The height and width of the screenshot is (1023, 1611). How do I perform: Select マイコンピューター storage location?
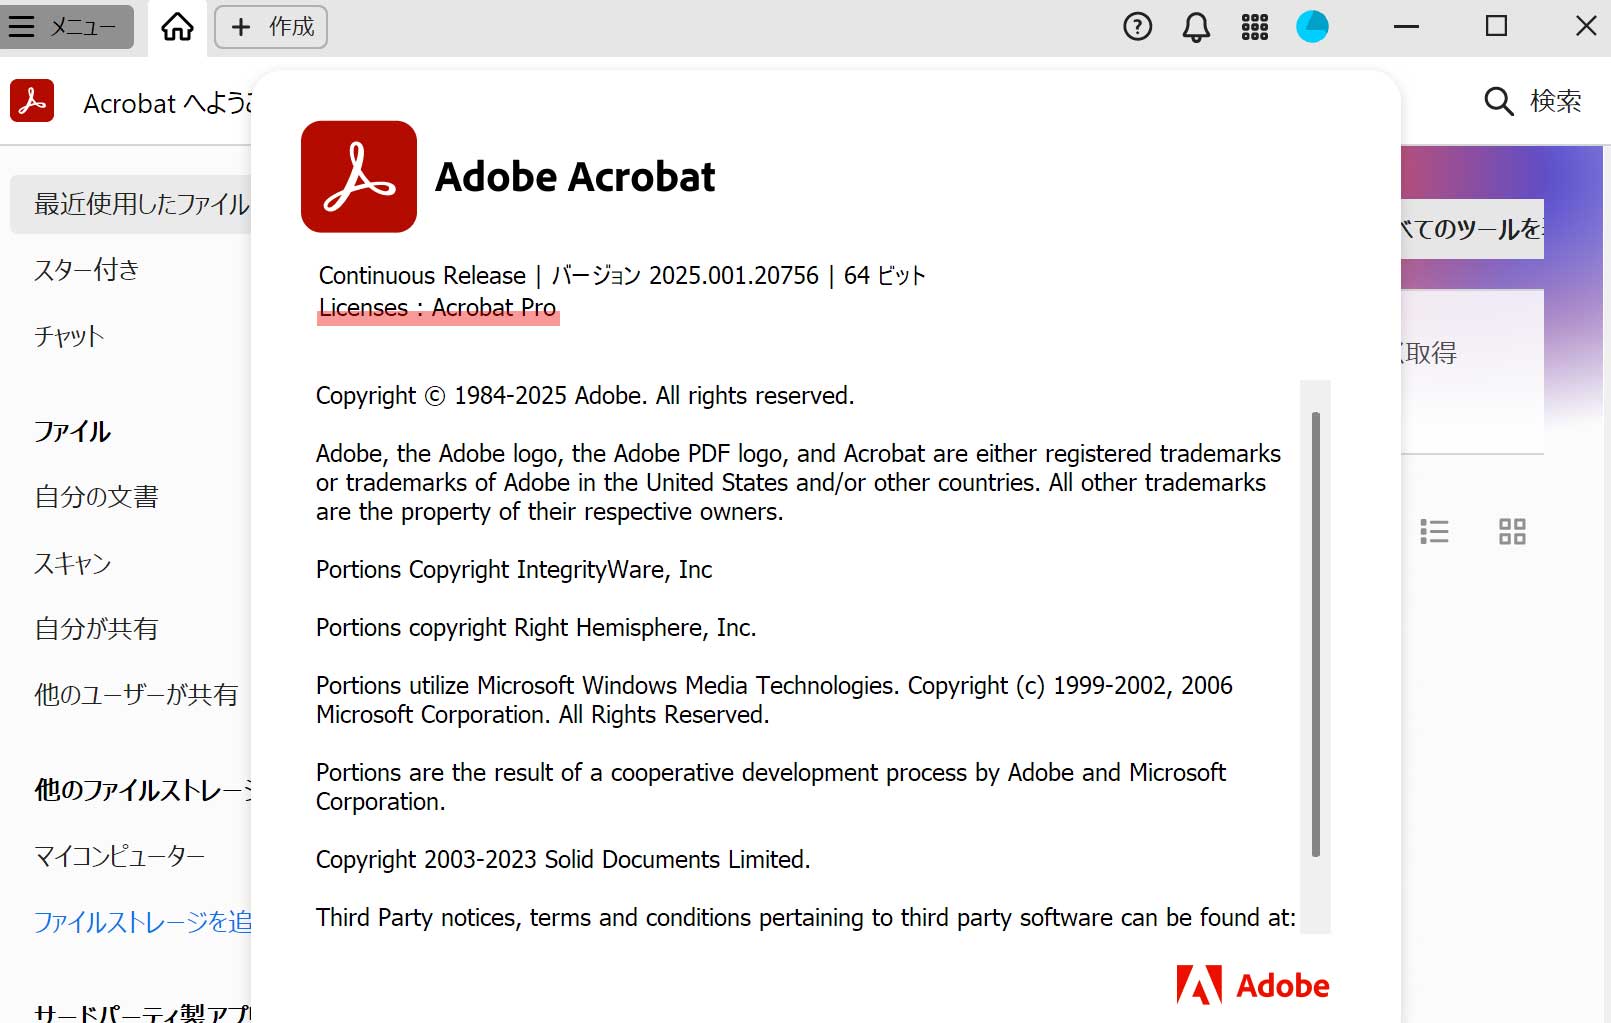pyautogui.click(x=118, y=856)
